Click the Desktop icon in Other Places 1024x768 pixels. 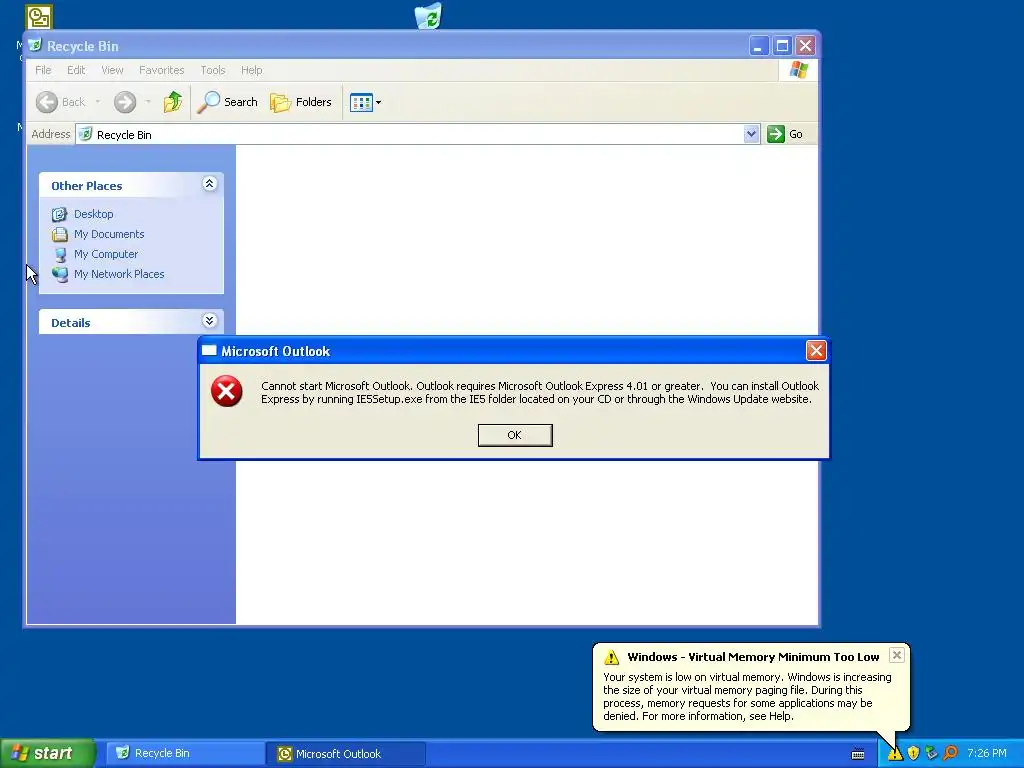coord(59,214)
